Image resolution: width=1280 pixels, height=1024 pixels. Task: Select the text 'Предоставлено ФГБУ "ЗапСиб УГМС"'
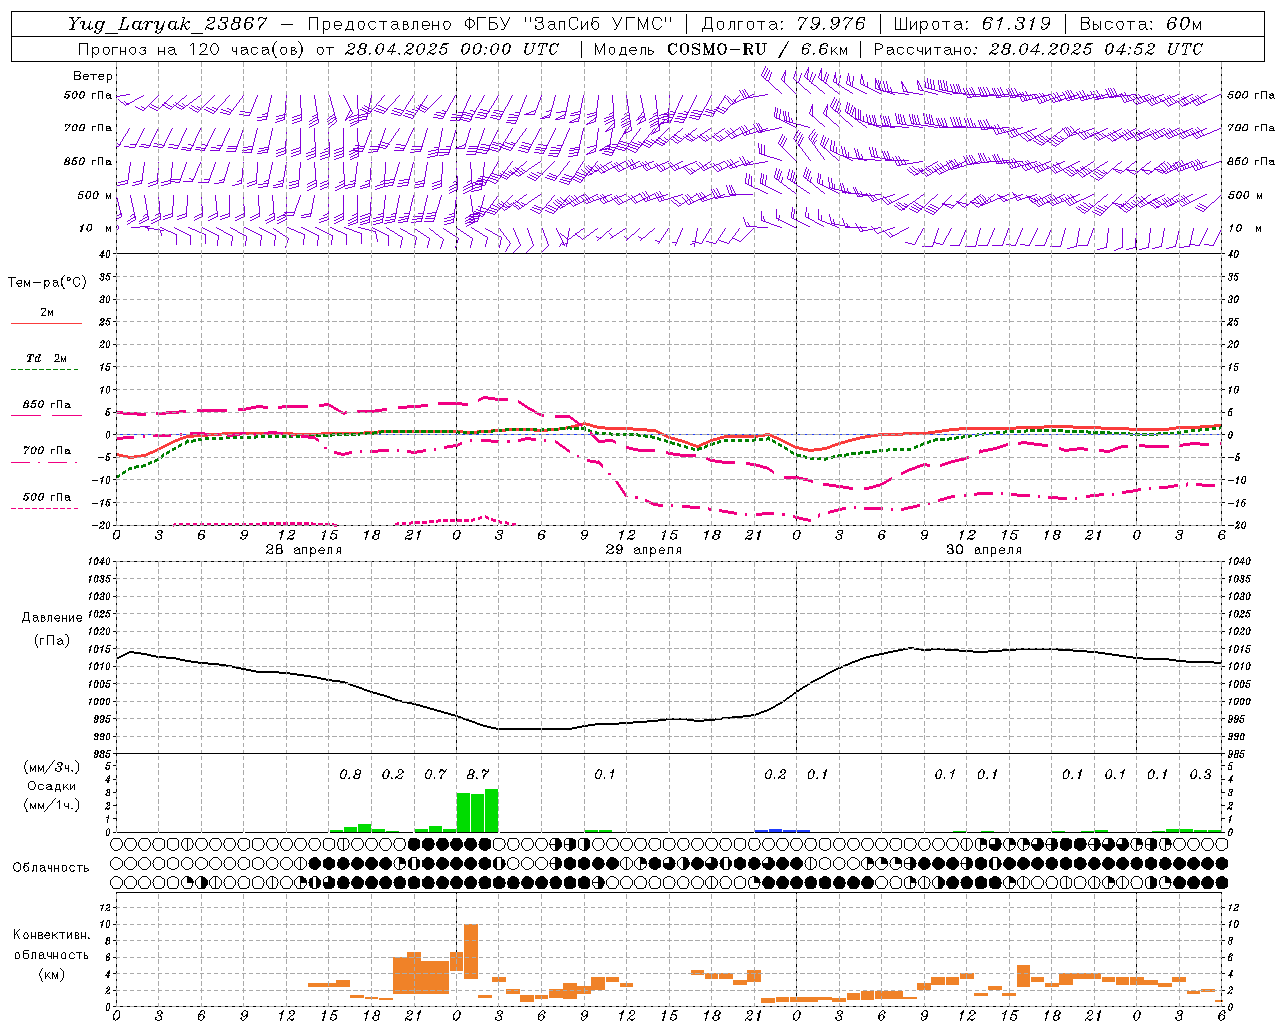pyautogui.click(x=490, y=25)
